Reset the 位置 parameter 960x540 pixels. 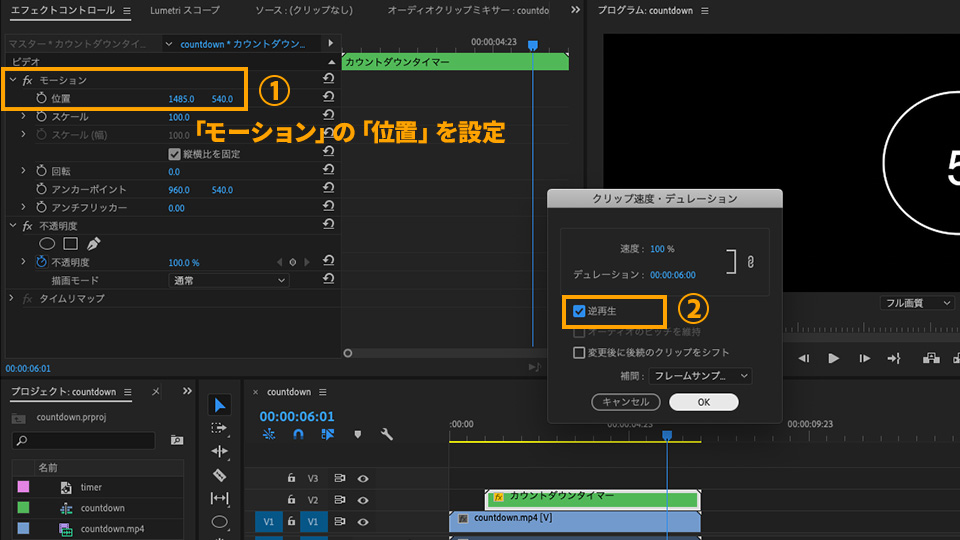point(328,97)
